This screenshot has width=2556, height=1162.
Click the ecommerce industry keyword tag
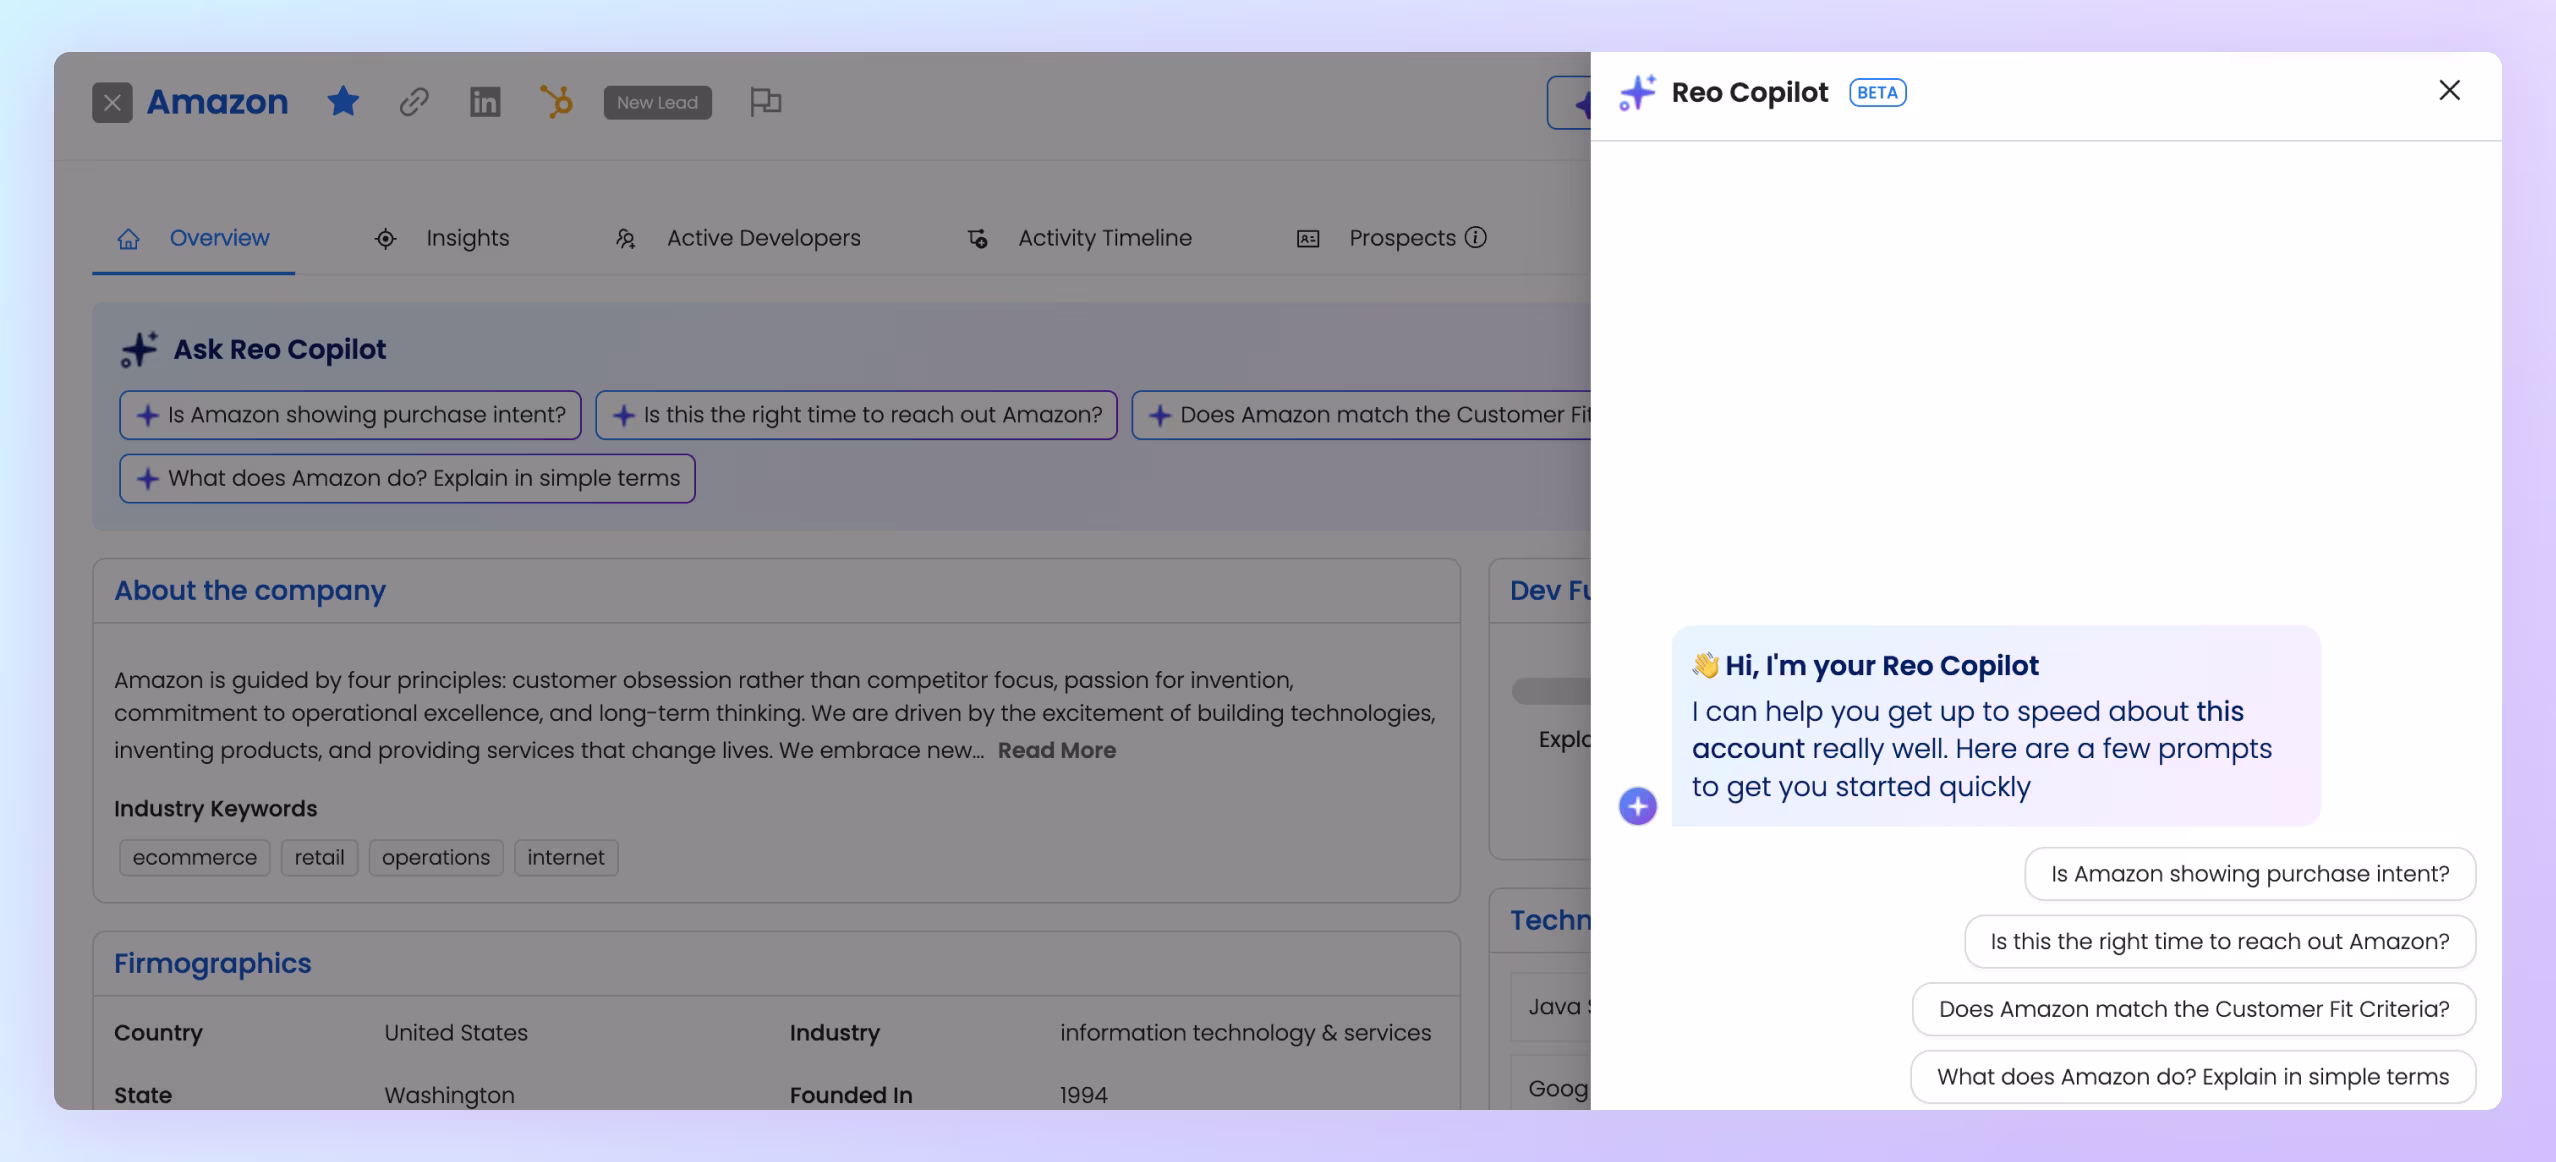[x=194, y=857]
